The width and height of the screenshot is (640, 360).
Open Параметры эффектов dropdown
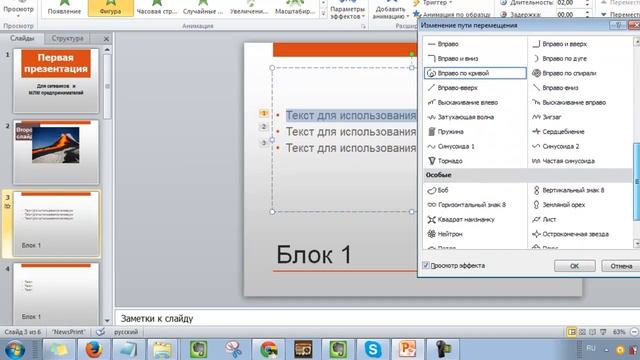347,11
